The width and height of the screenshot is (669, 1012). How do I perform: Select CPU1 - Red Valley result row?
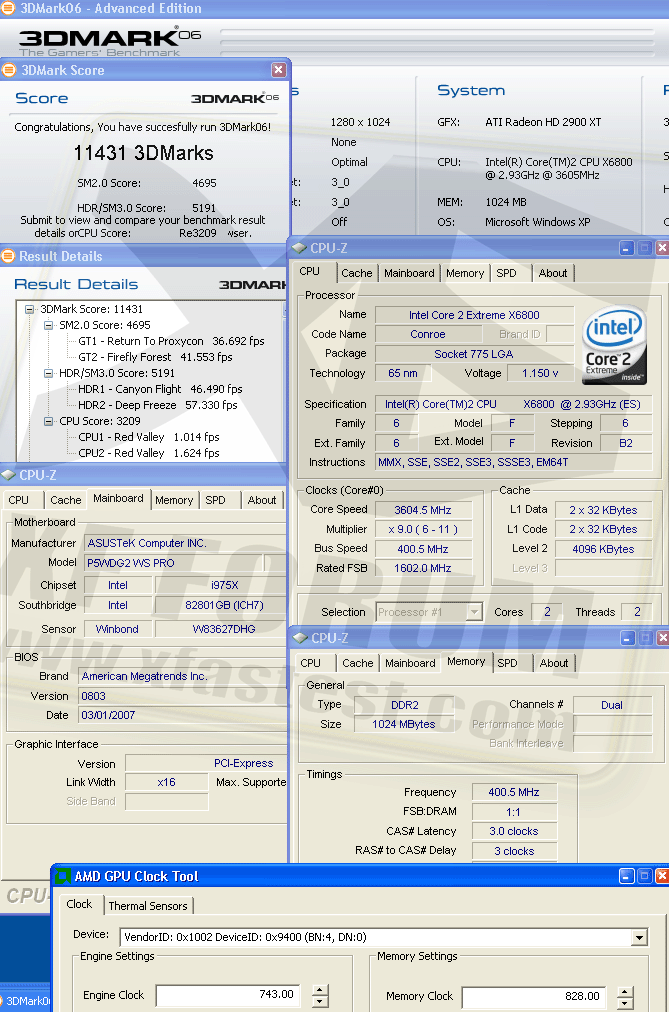click(148, 437)
